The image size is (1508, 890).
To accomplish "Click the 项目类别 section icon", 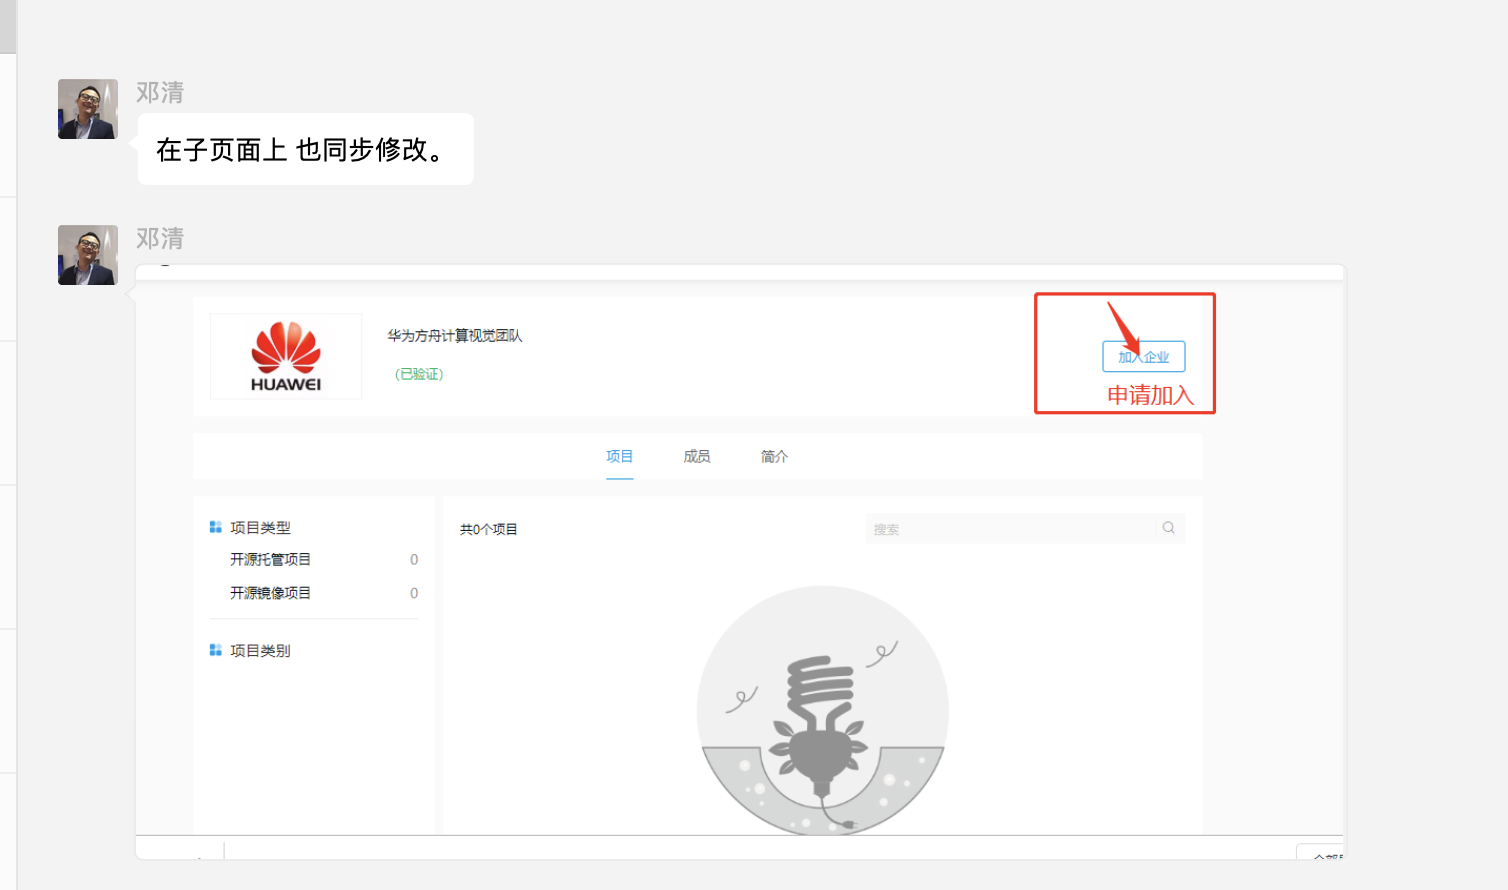I will 215,650.
